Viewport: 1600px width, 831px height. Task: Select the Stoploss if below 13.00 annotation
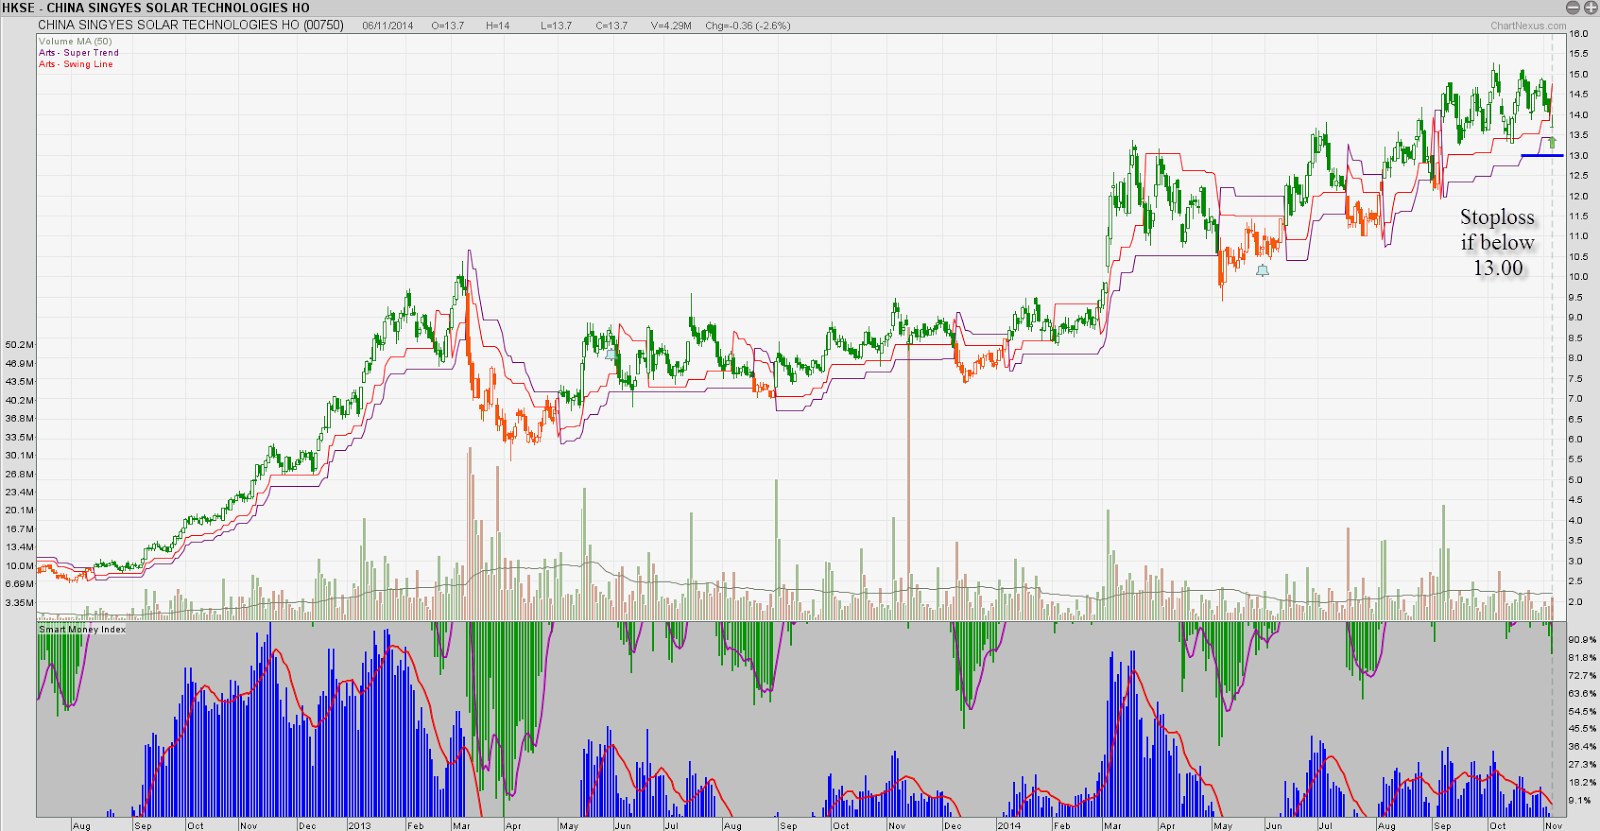[1497, 242]
